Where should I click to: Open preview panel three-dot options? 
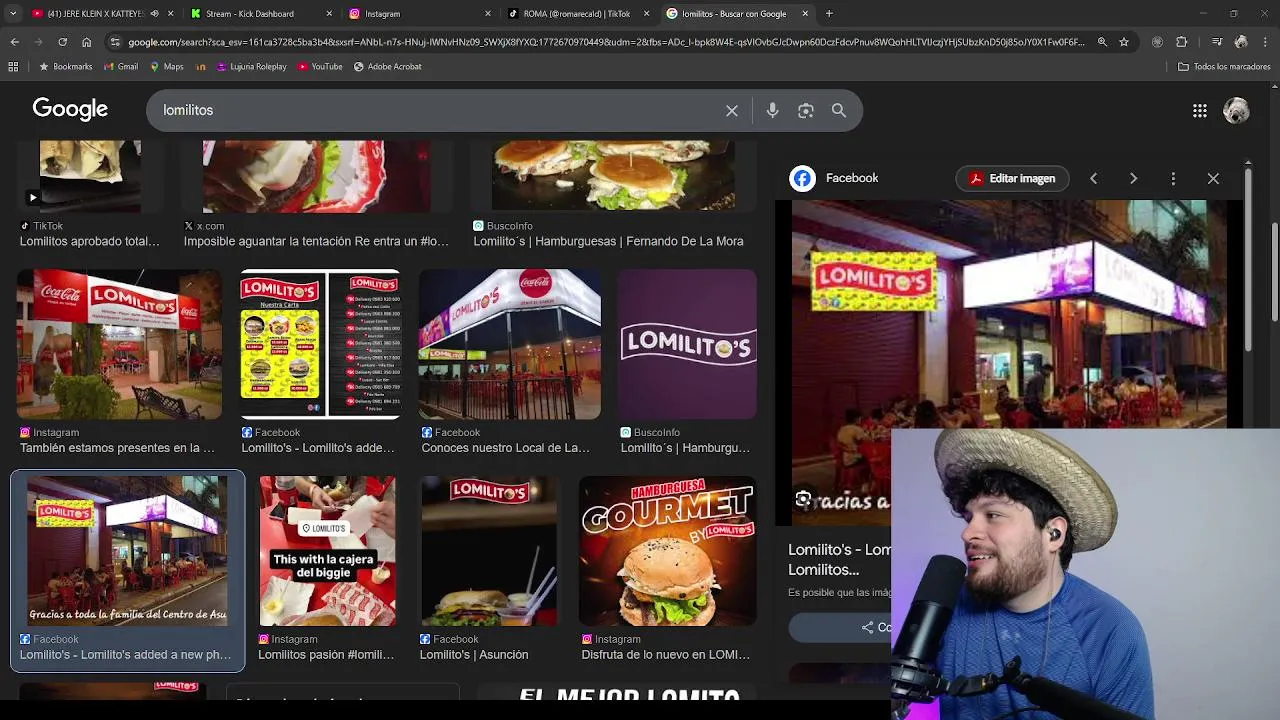click(1173, 178)
